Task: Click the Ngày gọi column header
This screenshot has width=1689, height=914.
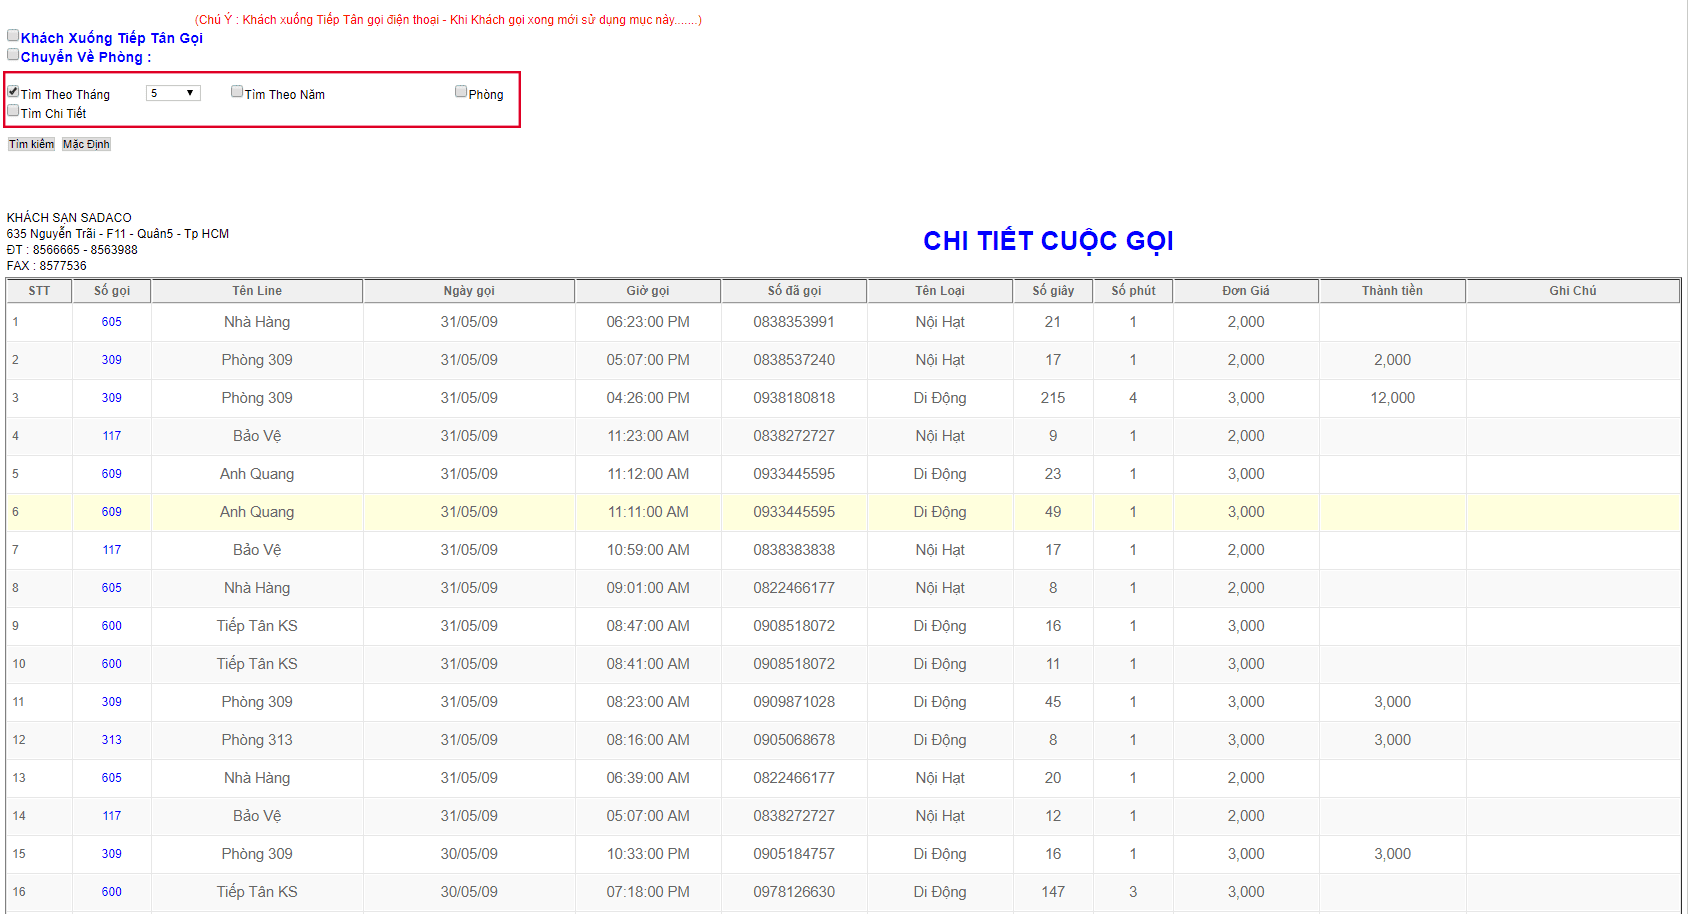Action: (469, 291)
